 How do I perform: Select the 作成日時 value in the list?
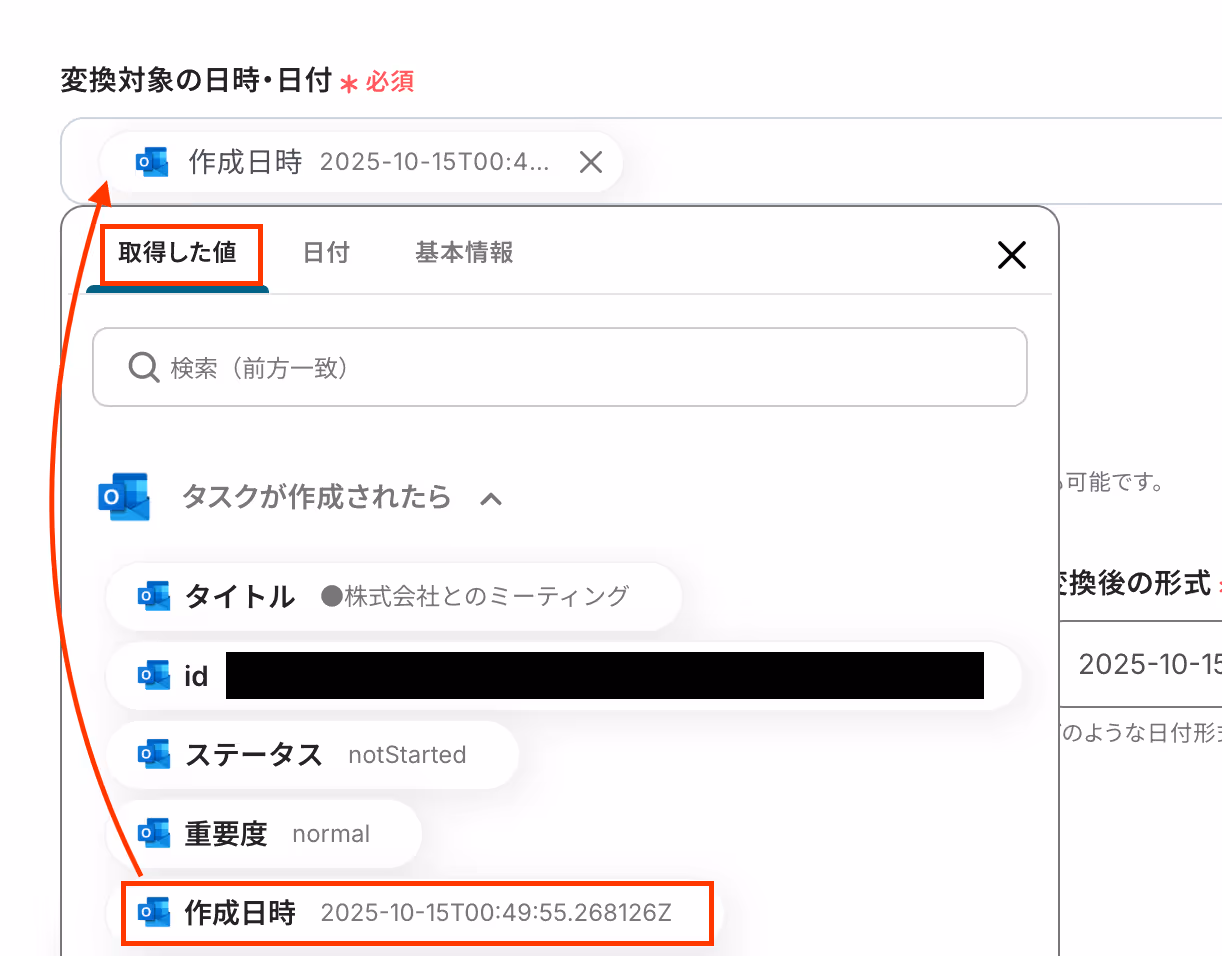[416, 912]
